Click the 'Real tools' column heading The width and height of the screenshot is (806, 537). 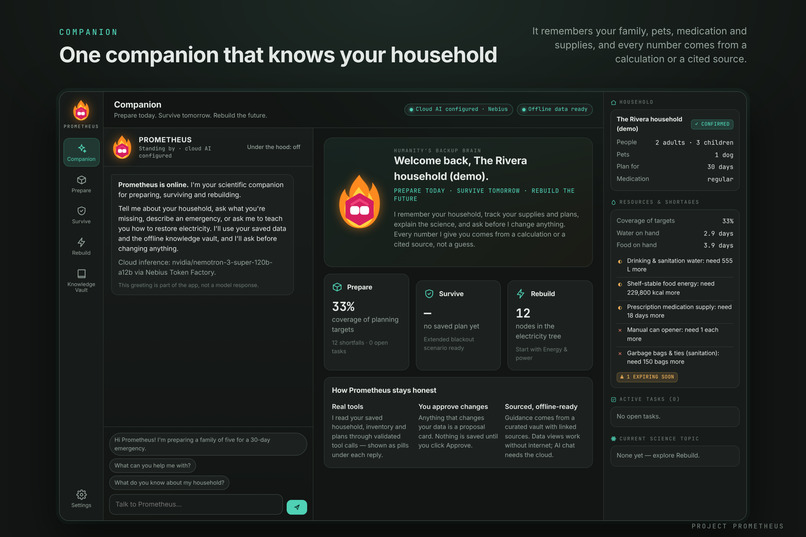[x=347, y=406]
